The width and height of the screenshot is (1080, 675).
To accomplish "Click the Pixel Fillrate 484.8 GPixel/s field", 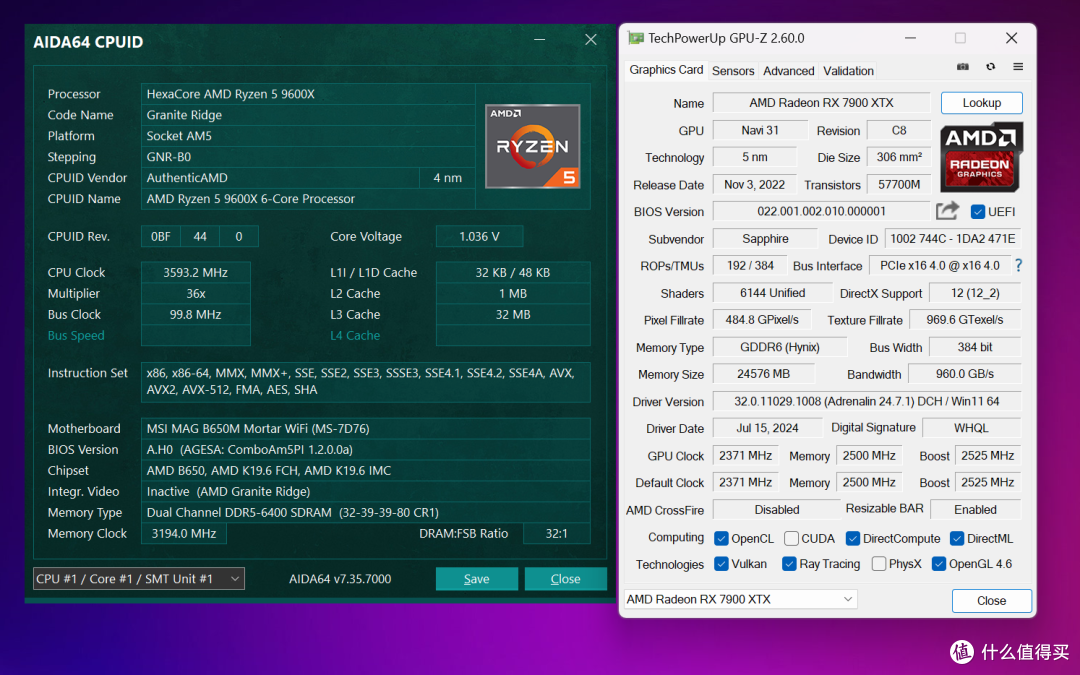I will (762, 320).
